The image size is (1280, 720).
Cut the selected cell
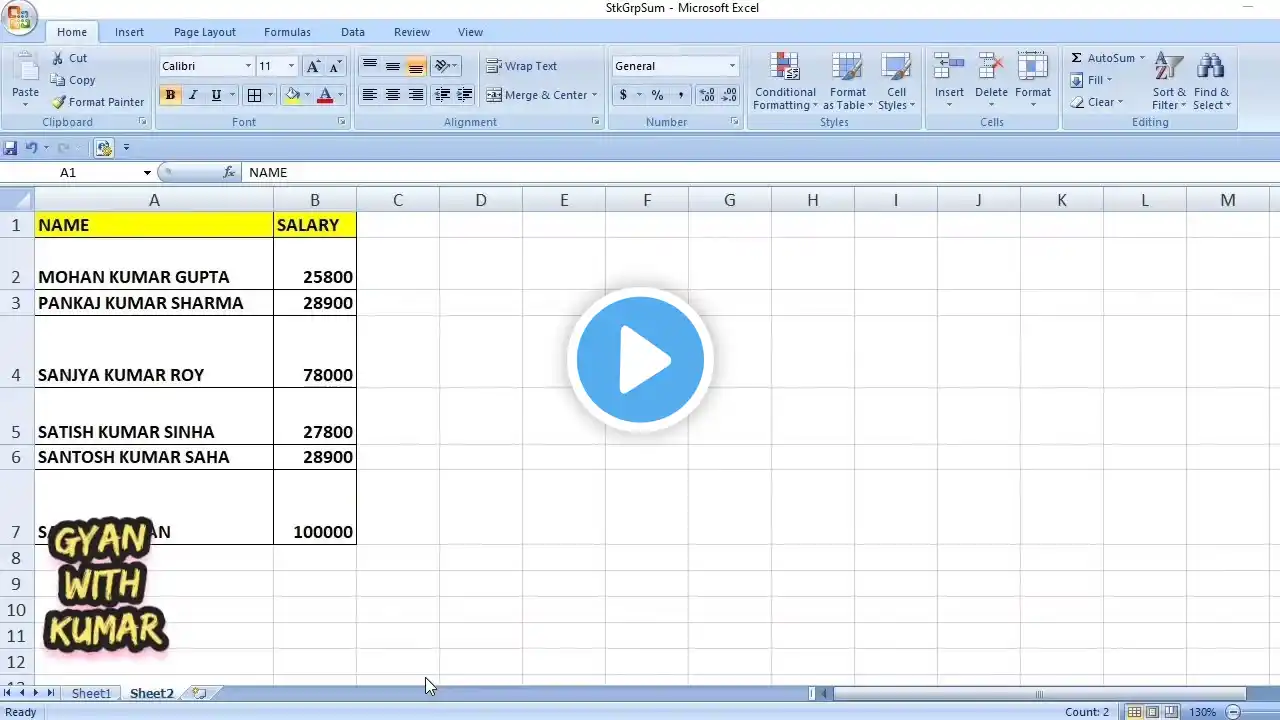pos(70,58)
